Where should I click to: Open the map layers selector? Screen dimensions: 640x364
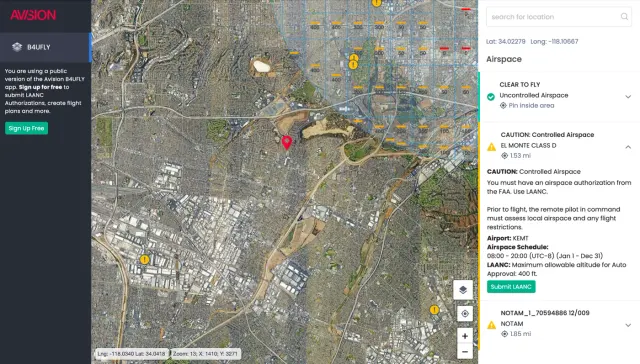coord(463,290)
